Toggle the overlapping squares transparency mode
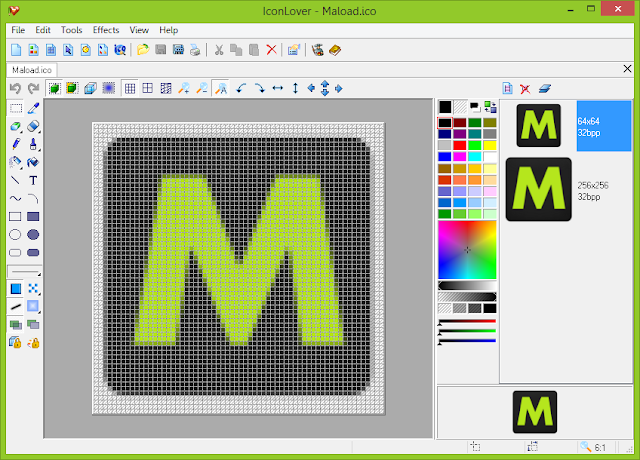Image resolution: width=640 pixels, height=460 pixels. tap(16, 325)
